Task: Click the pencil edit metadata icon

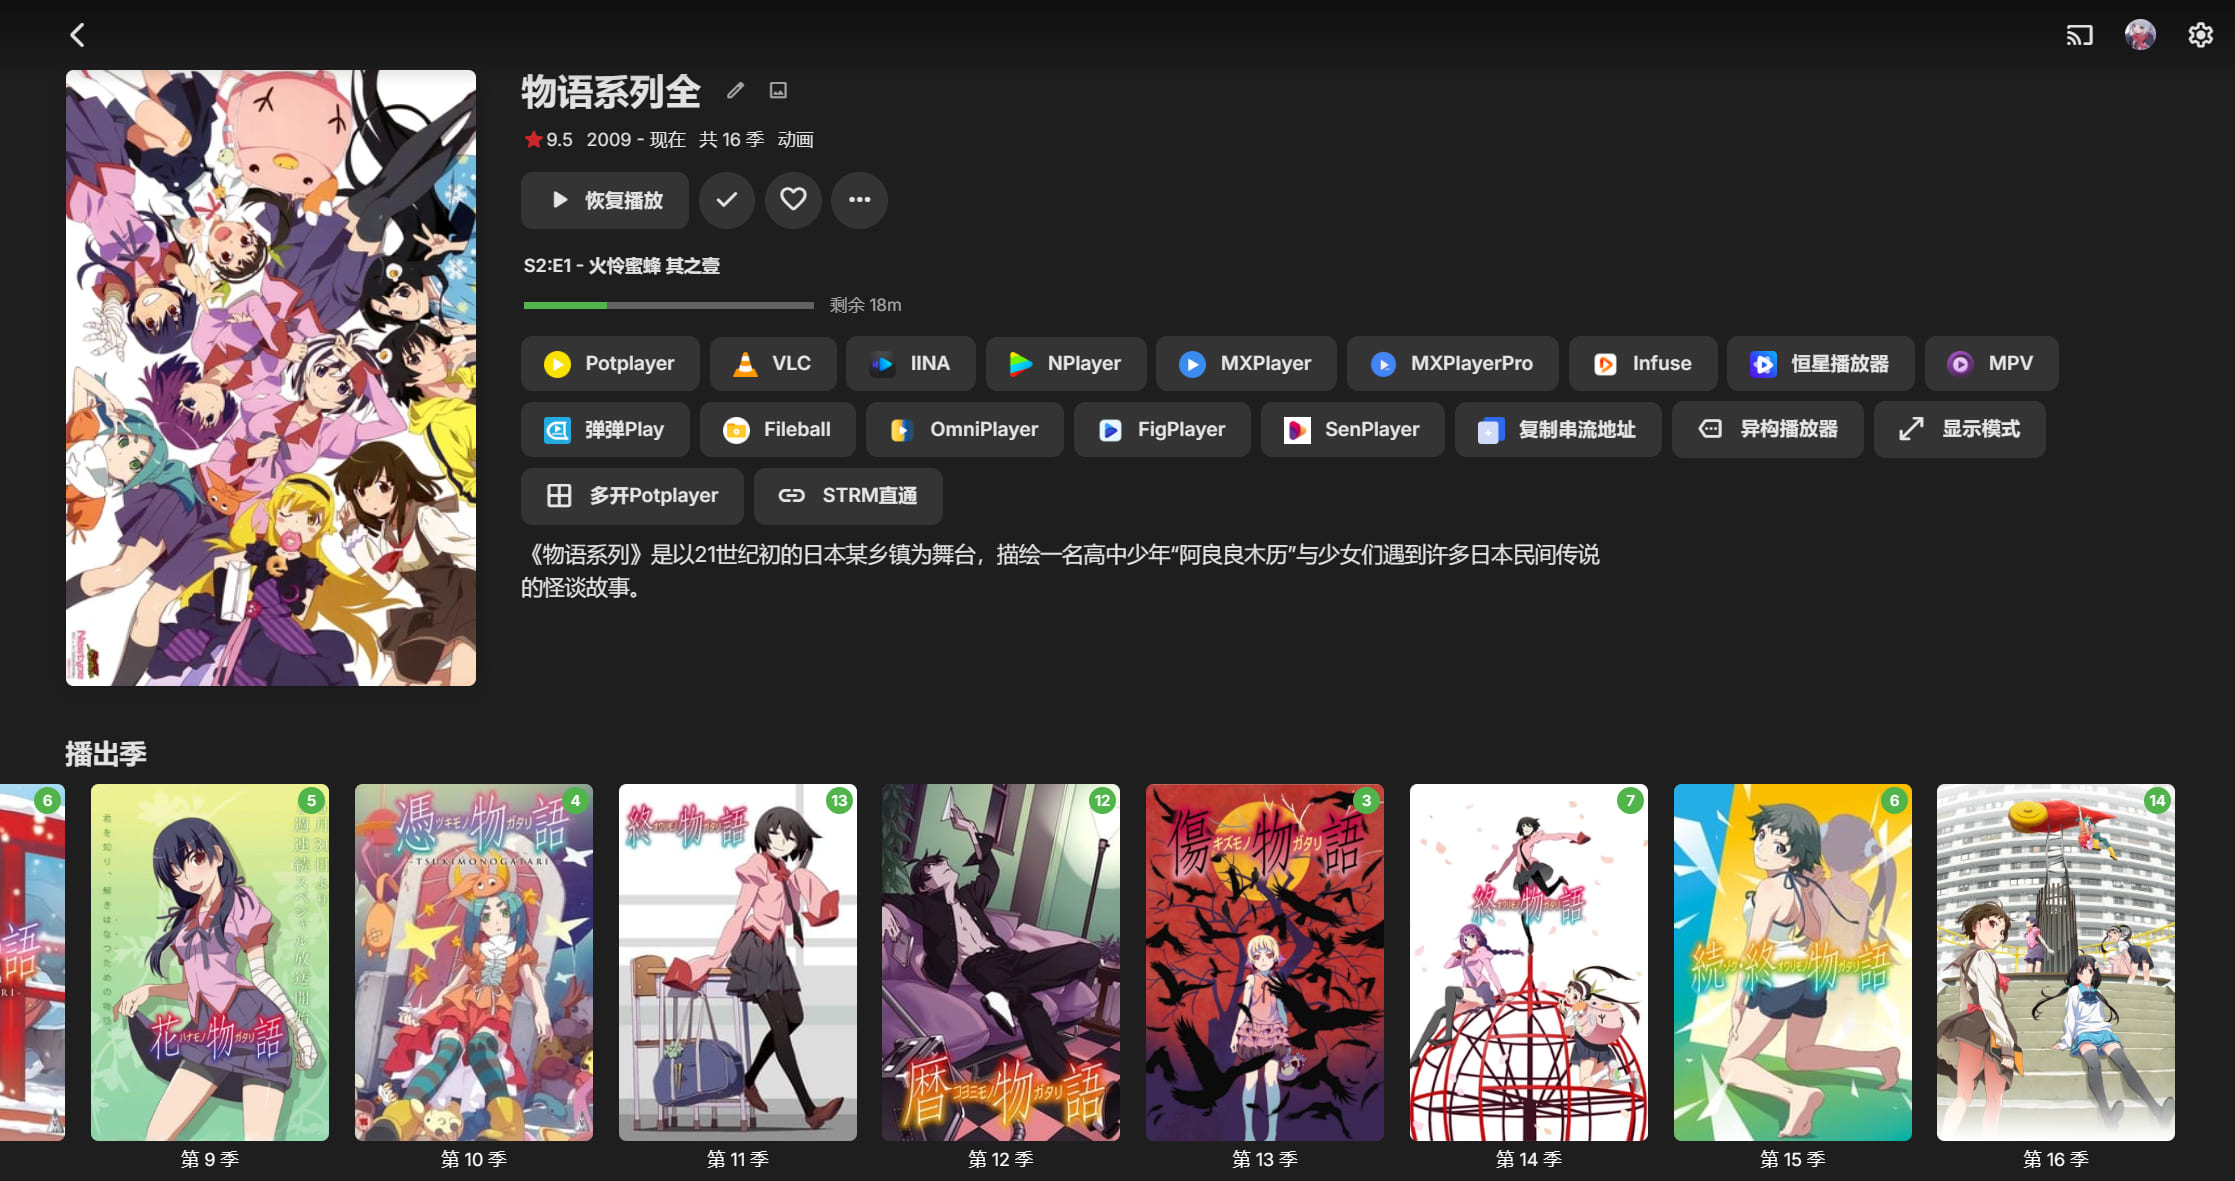Action: click(x=735, y=91)
